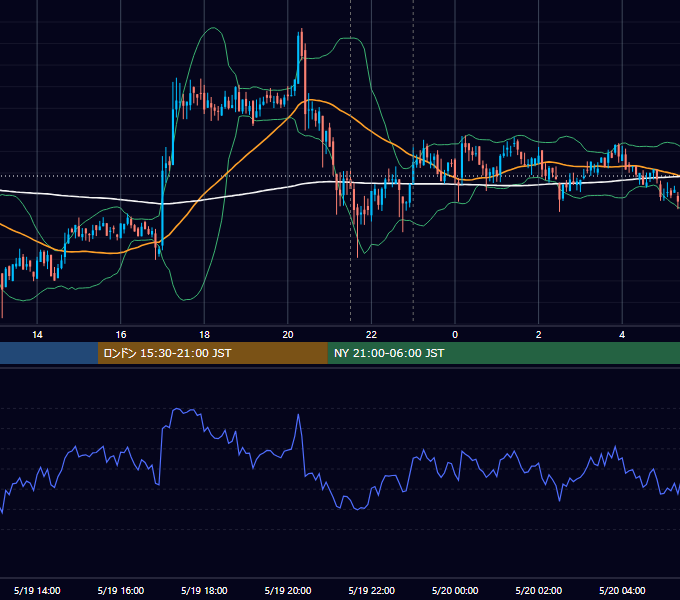This screenshot has height=600, width=680.
Task: Click the 5/19 22:00 date label
Action: coord(372,590)
